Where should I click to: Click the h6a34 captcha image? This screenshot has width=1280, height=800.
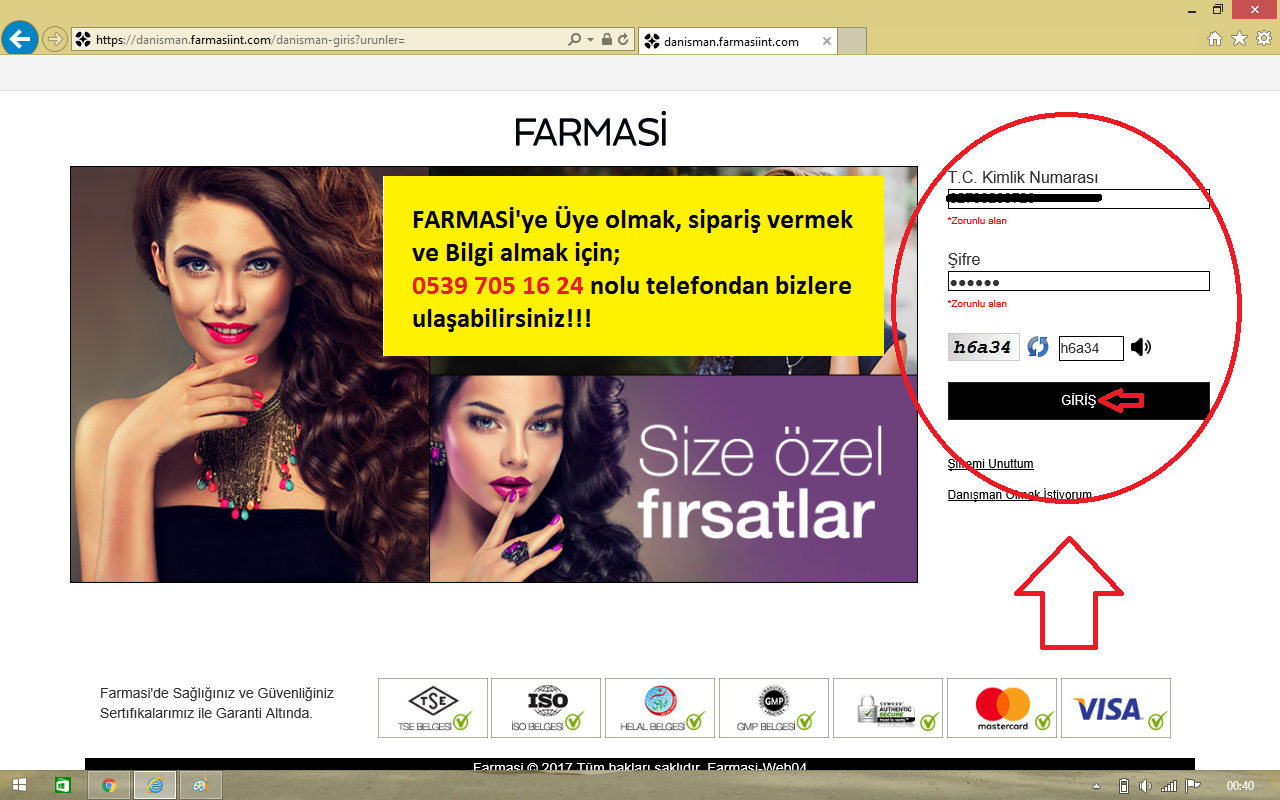click(984, 347)
